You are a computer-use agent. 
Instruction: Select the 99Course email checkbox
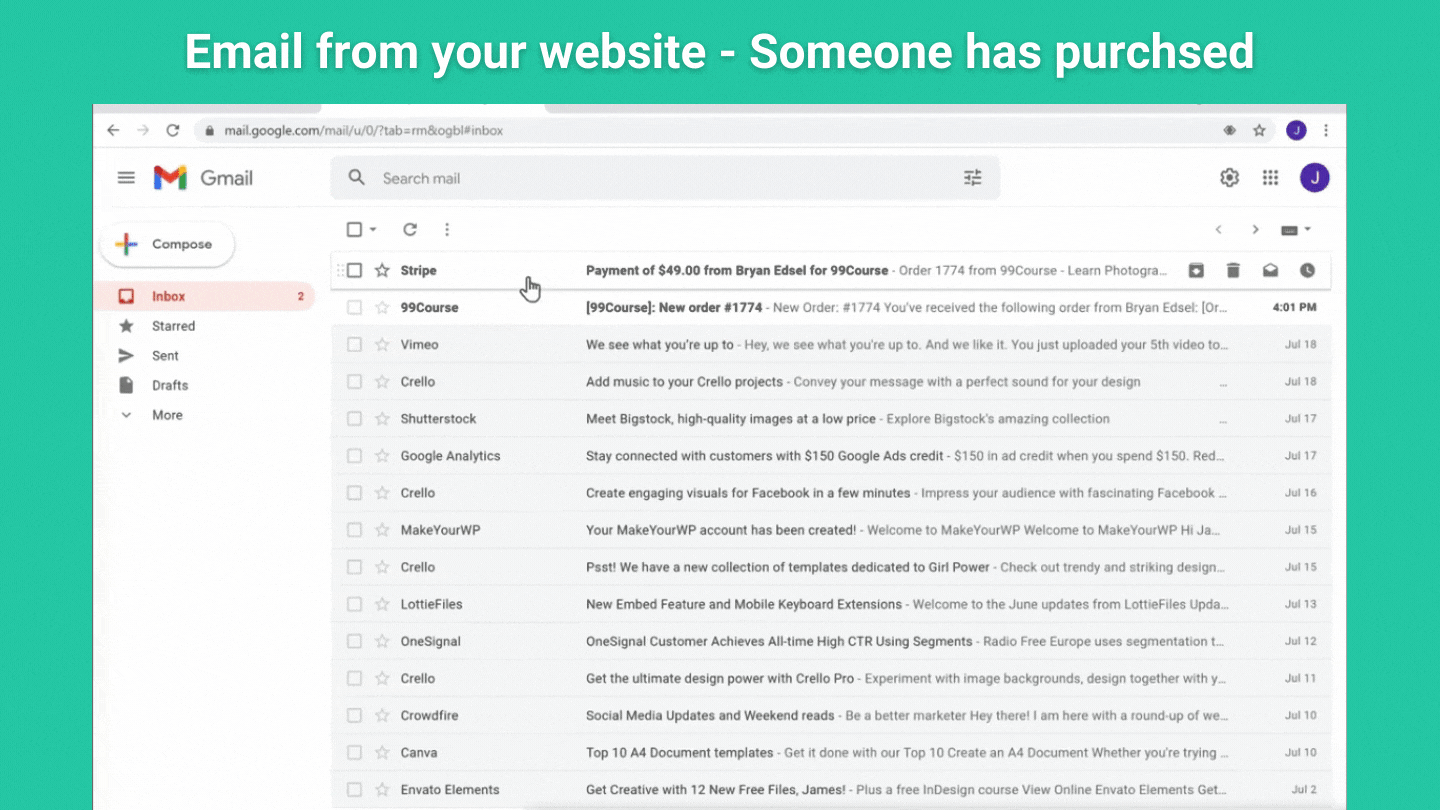coord(354,307)
